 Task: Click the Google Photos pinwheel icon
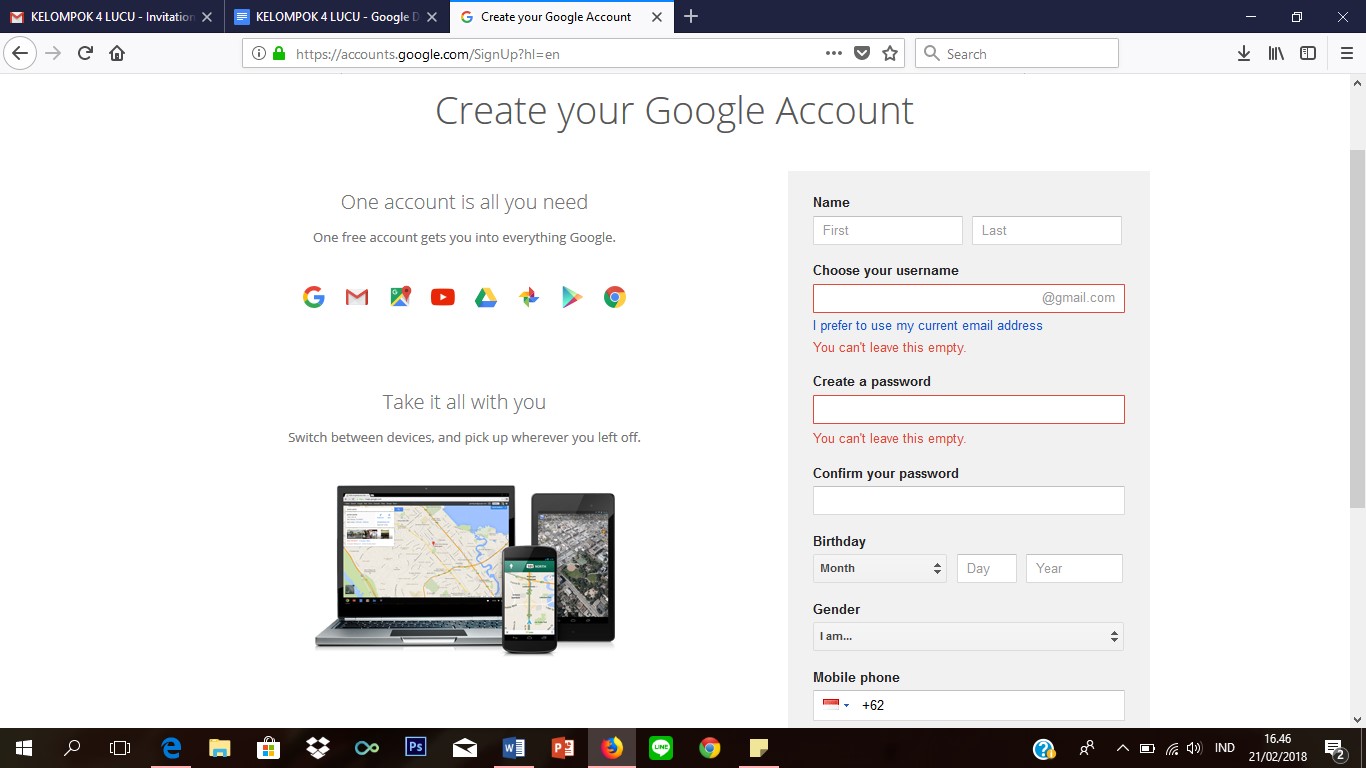click(529, 297)
